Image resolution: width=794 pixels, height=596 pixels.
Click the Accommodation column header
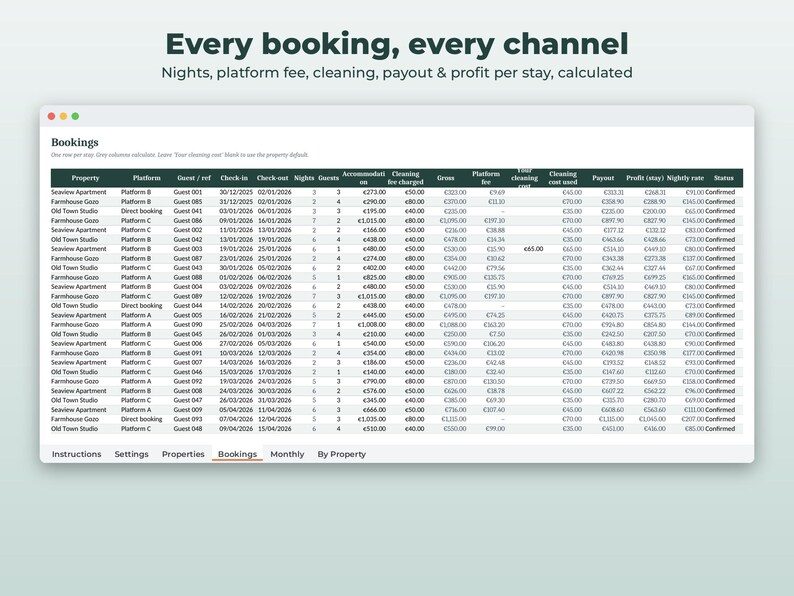click(x=364, y=178)
